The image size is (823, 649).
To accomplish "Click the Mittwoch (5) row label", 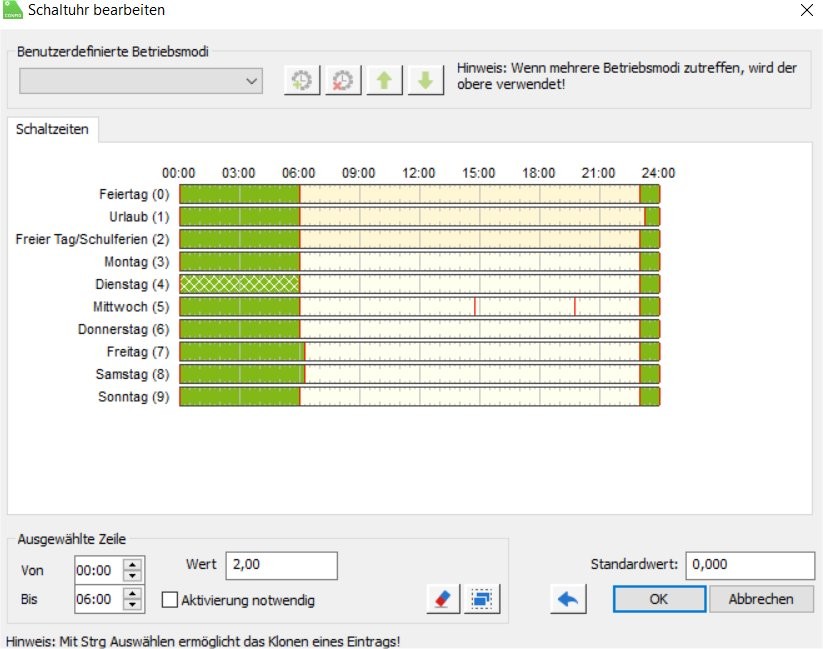I will [x=131, y=307].
